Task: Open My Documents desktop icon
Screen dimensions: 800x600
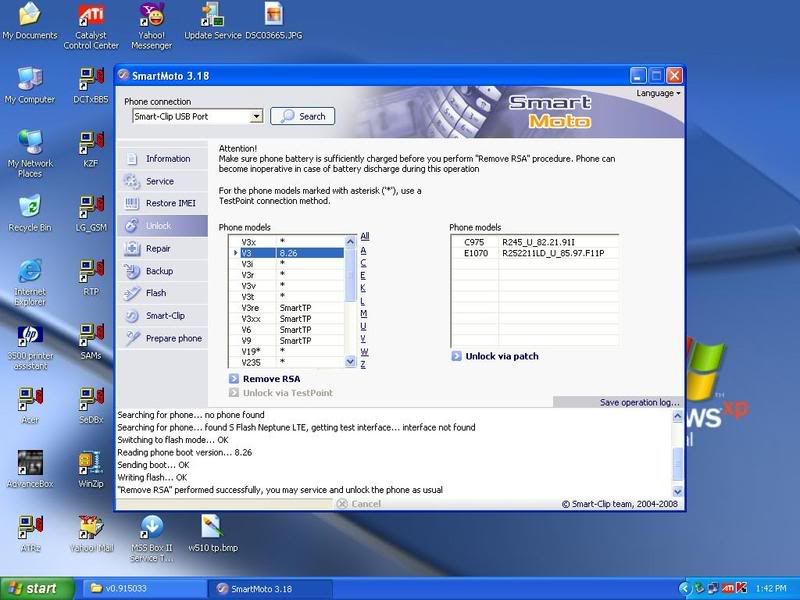Action: tap(30, 22)
